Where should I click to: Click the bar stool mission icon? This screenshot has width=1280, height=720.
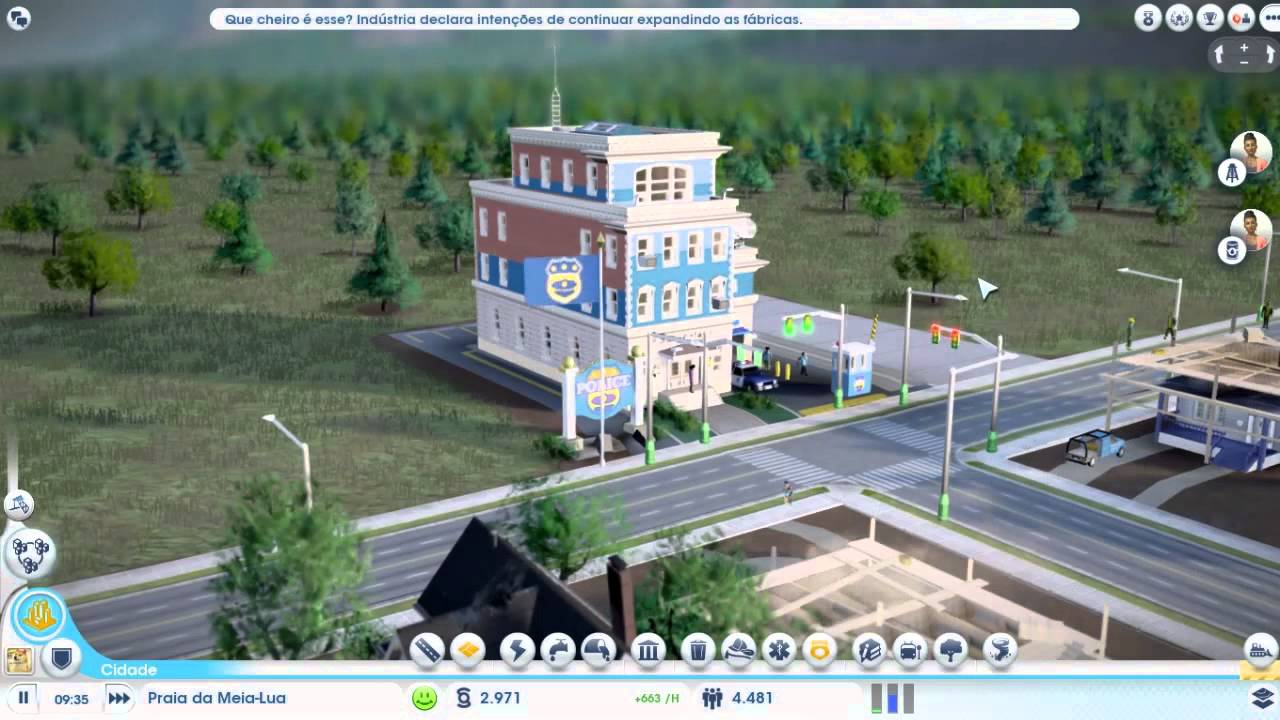pyautogui.click(x=1233, y=174)
